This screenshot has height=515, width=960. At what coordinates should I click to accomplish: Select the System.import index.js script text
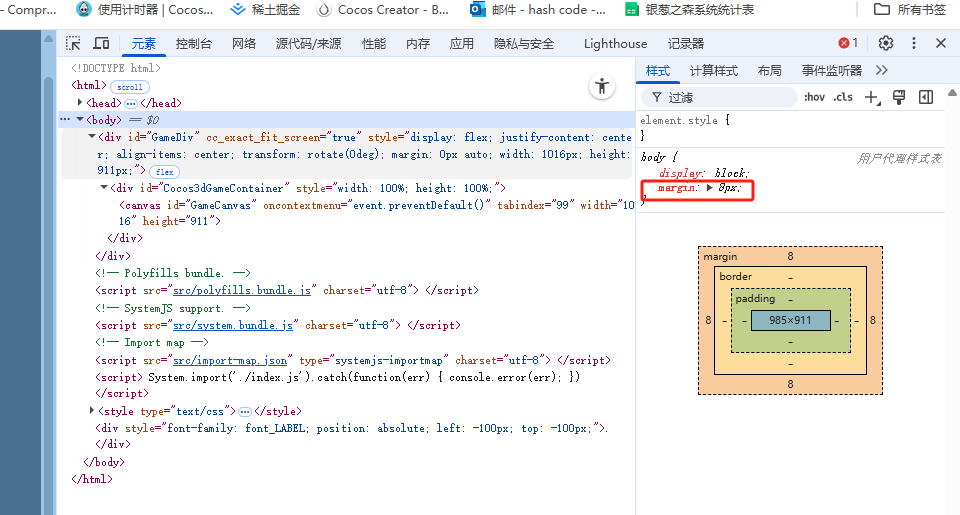point(364,377)
